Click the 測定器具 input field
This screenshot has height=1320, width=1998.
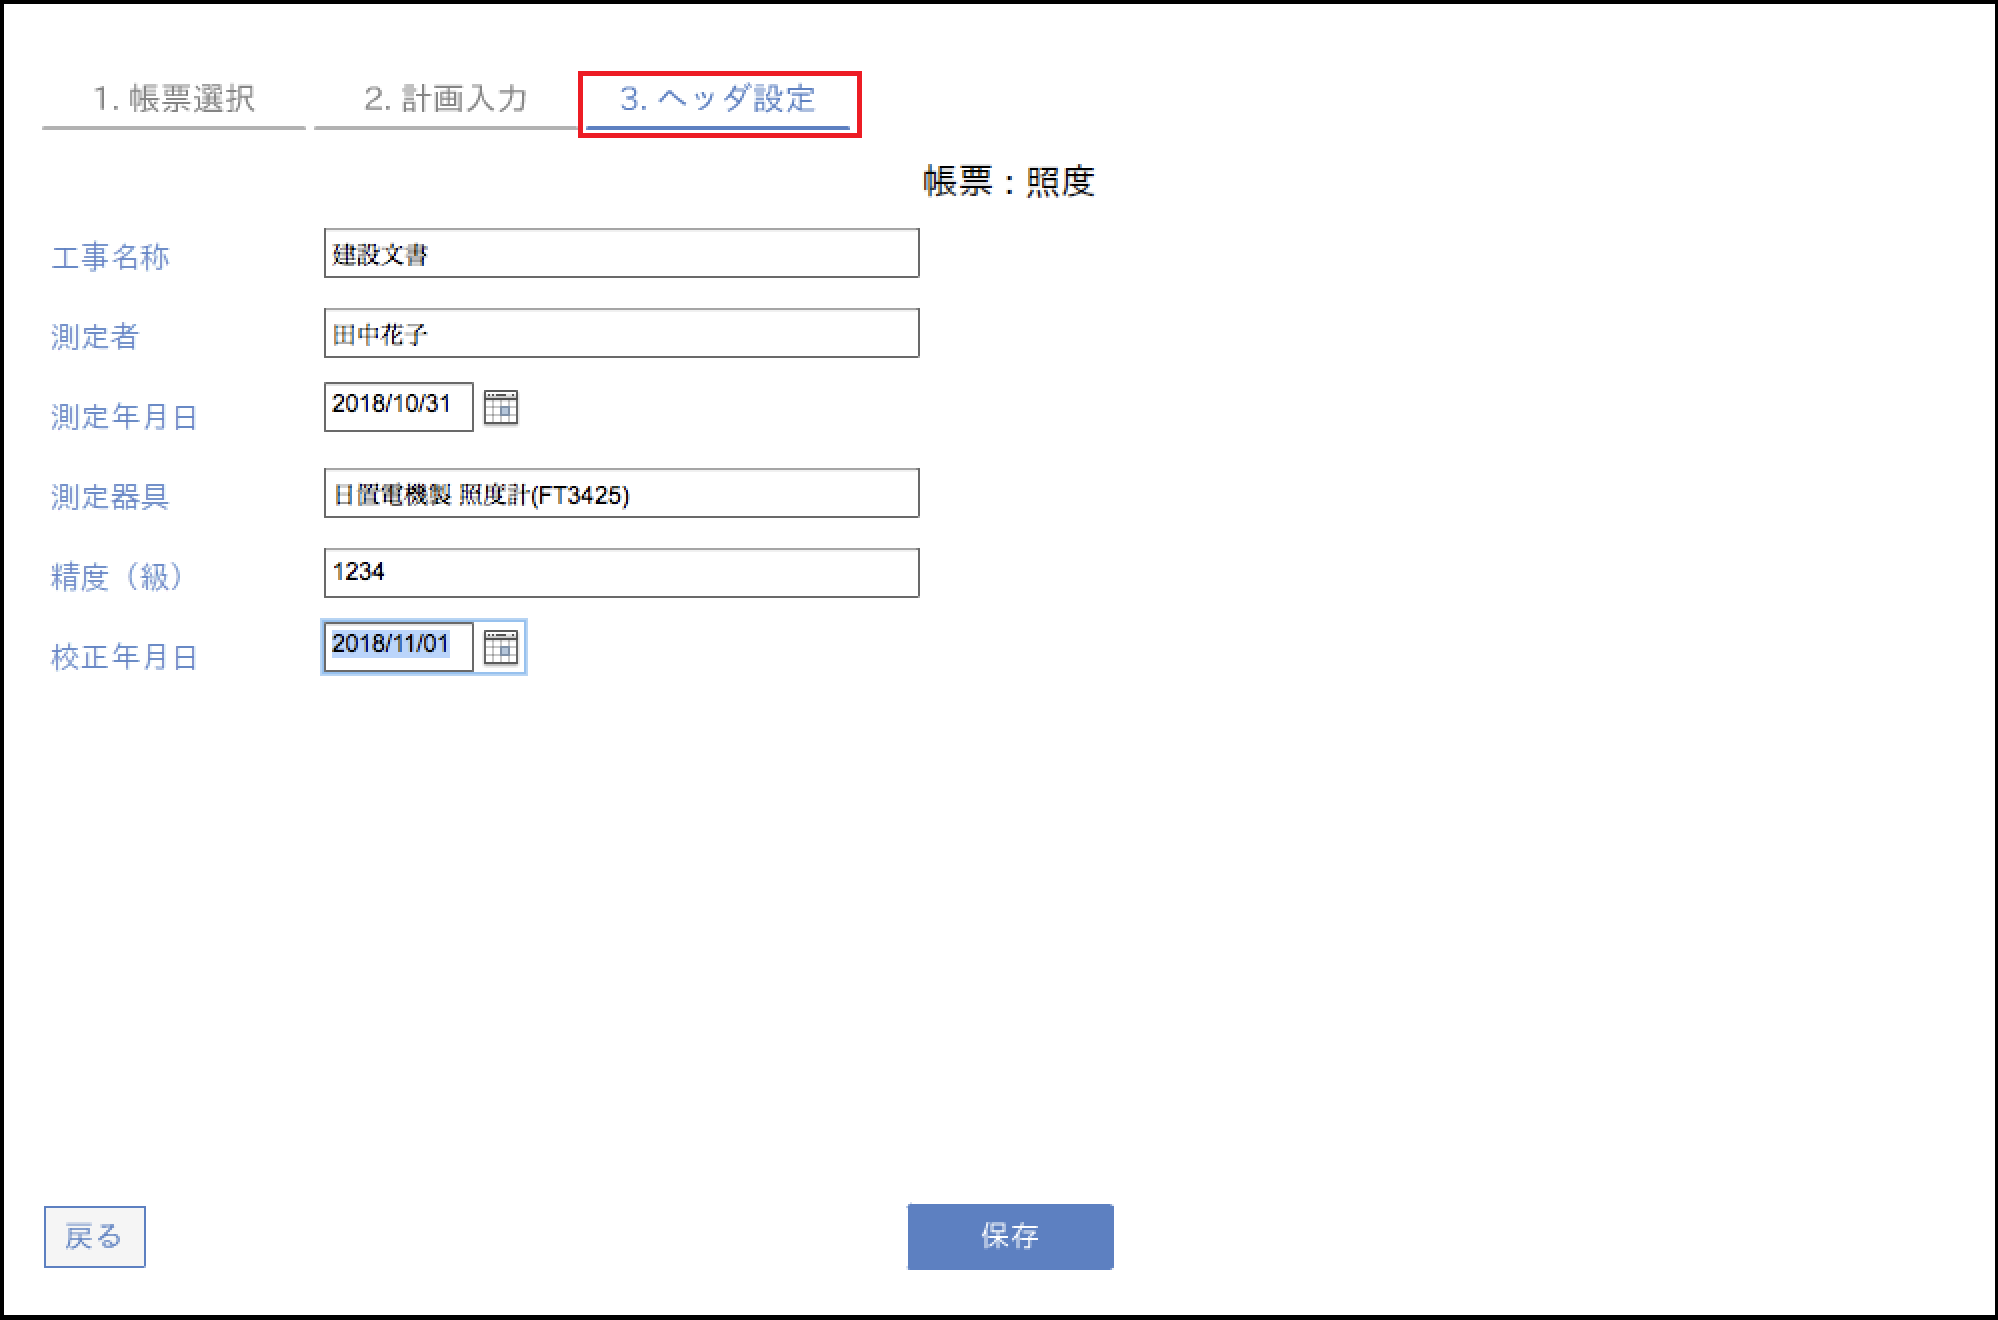point(621,494)
